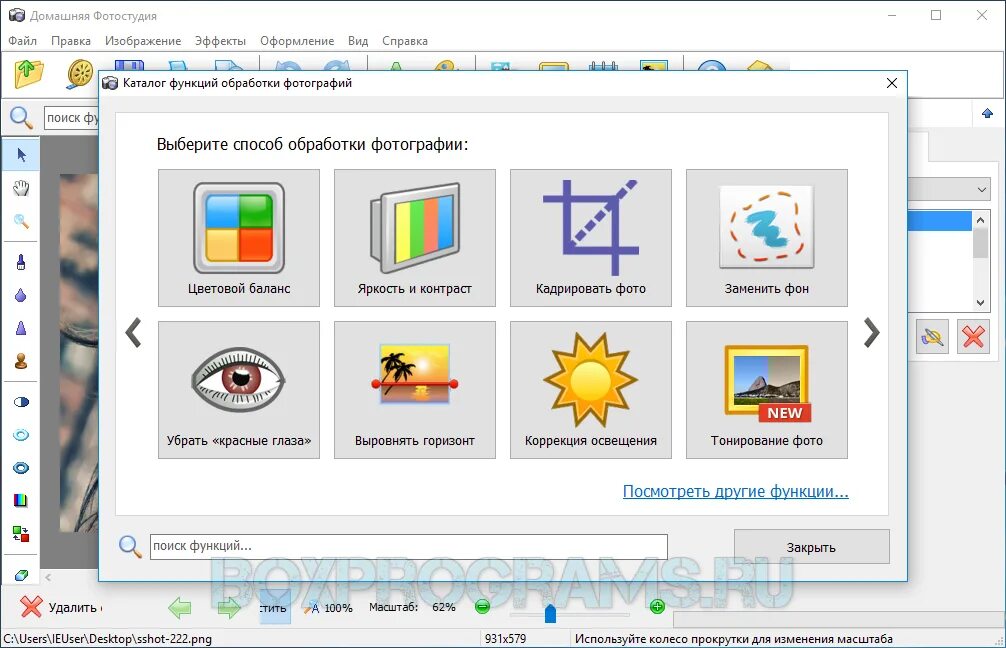Screen dimensions: 1006x648
Task: Select the eraser tool
Action: click(x=21, y=575)
